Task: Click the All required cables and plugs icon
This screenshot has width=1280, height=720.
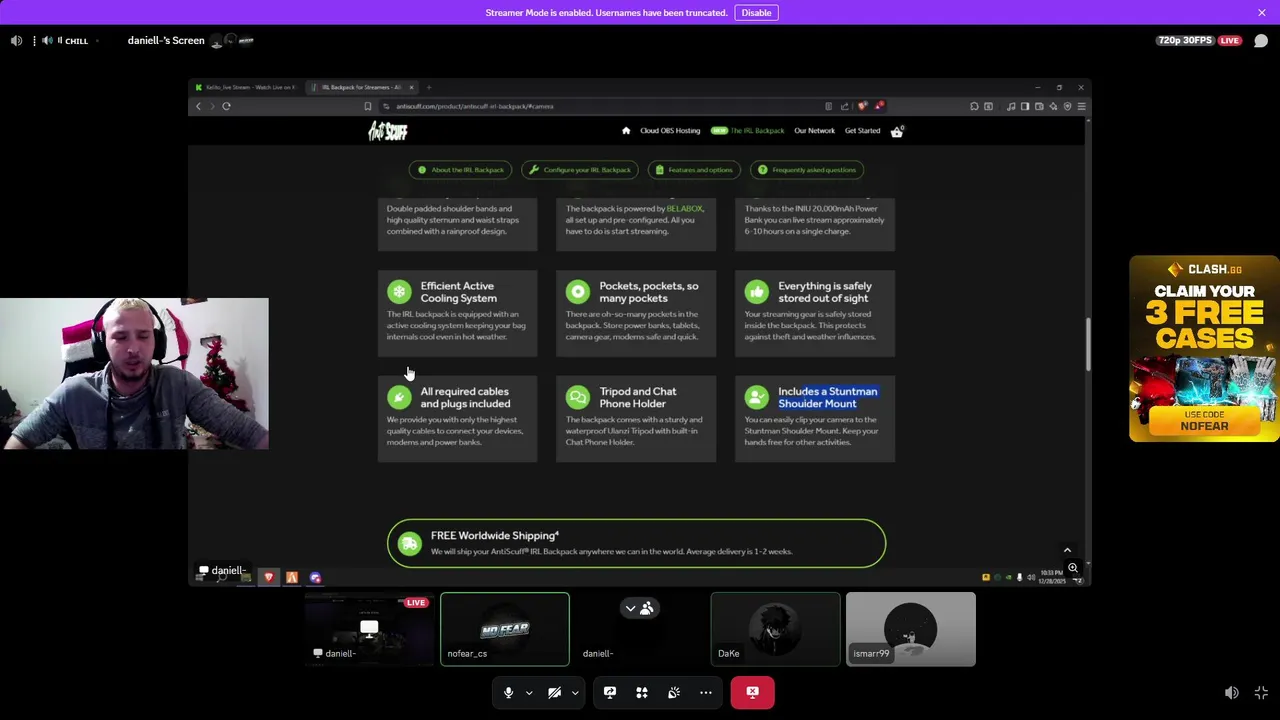Action: click(x=399, y=397)
